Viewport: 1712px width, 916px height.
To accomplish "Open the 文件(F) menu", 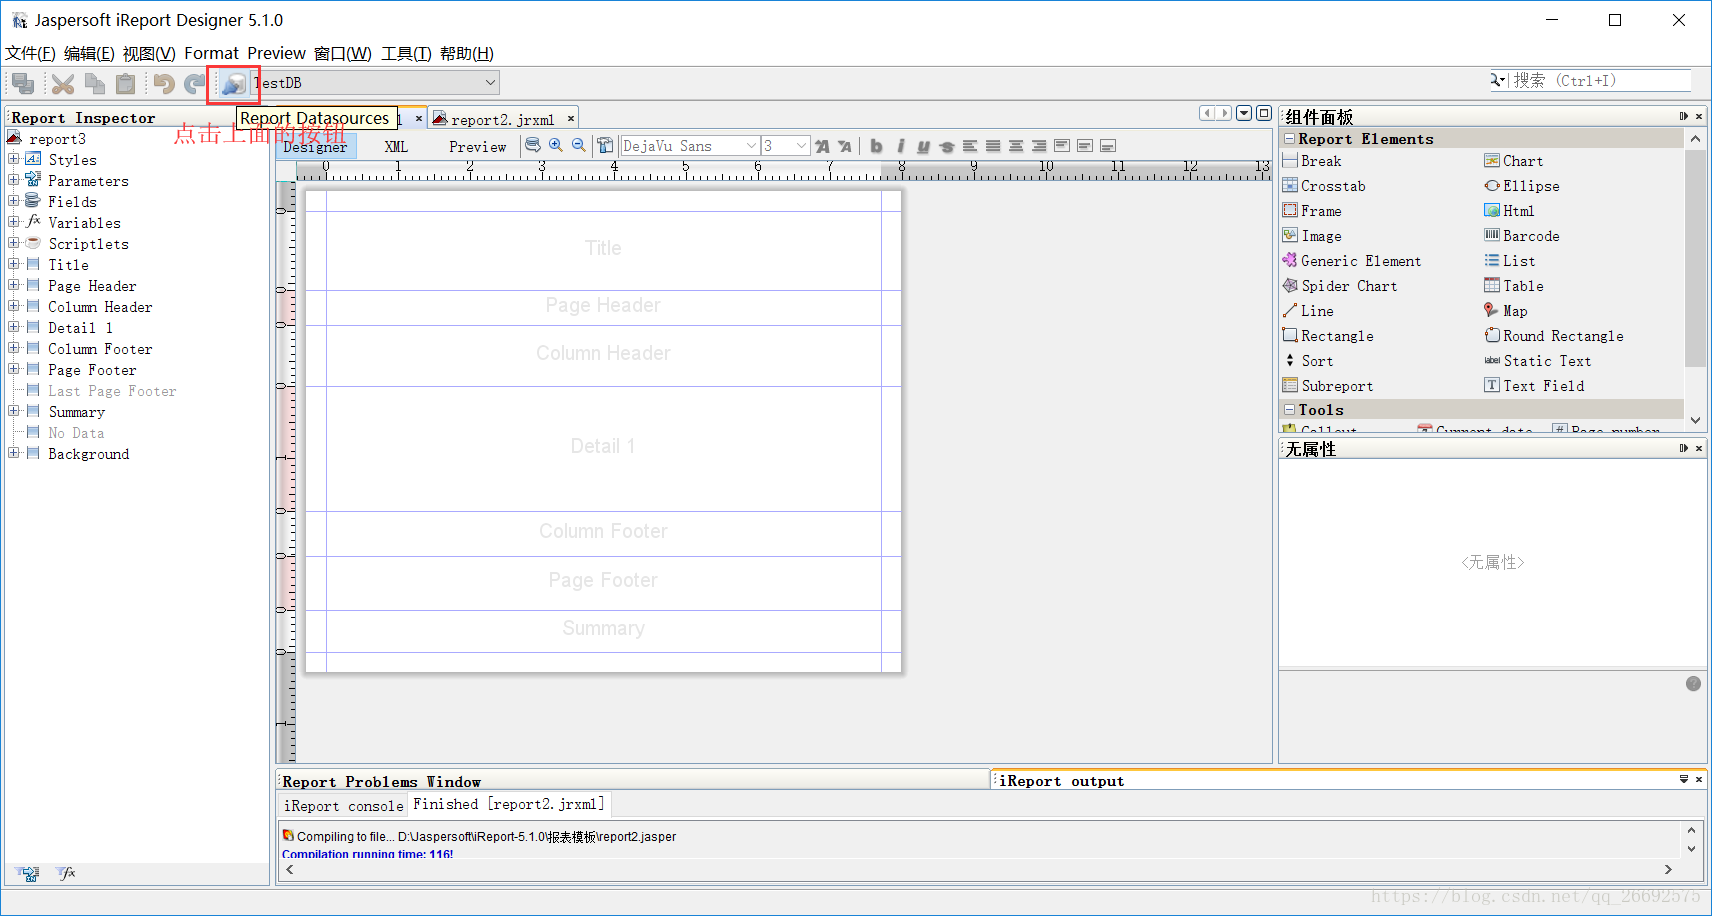I will (30, 54).
